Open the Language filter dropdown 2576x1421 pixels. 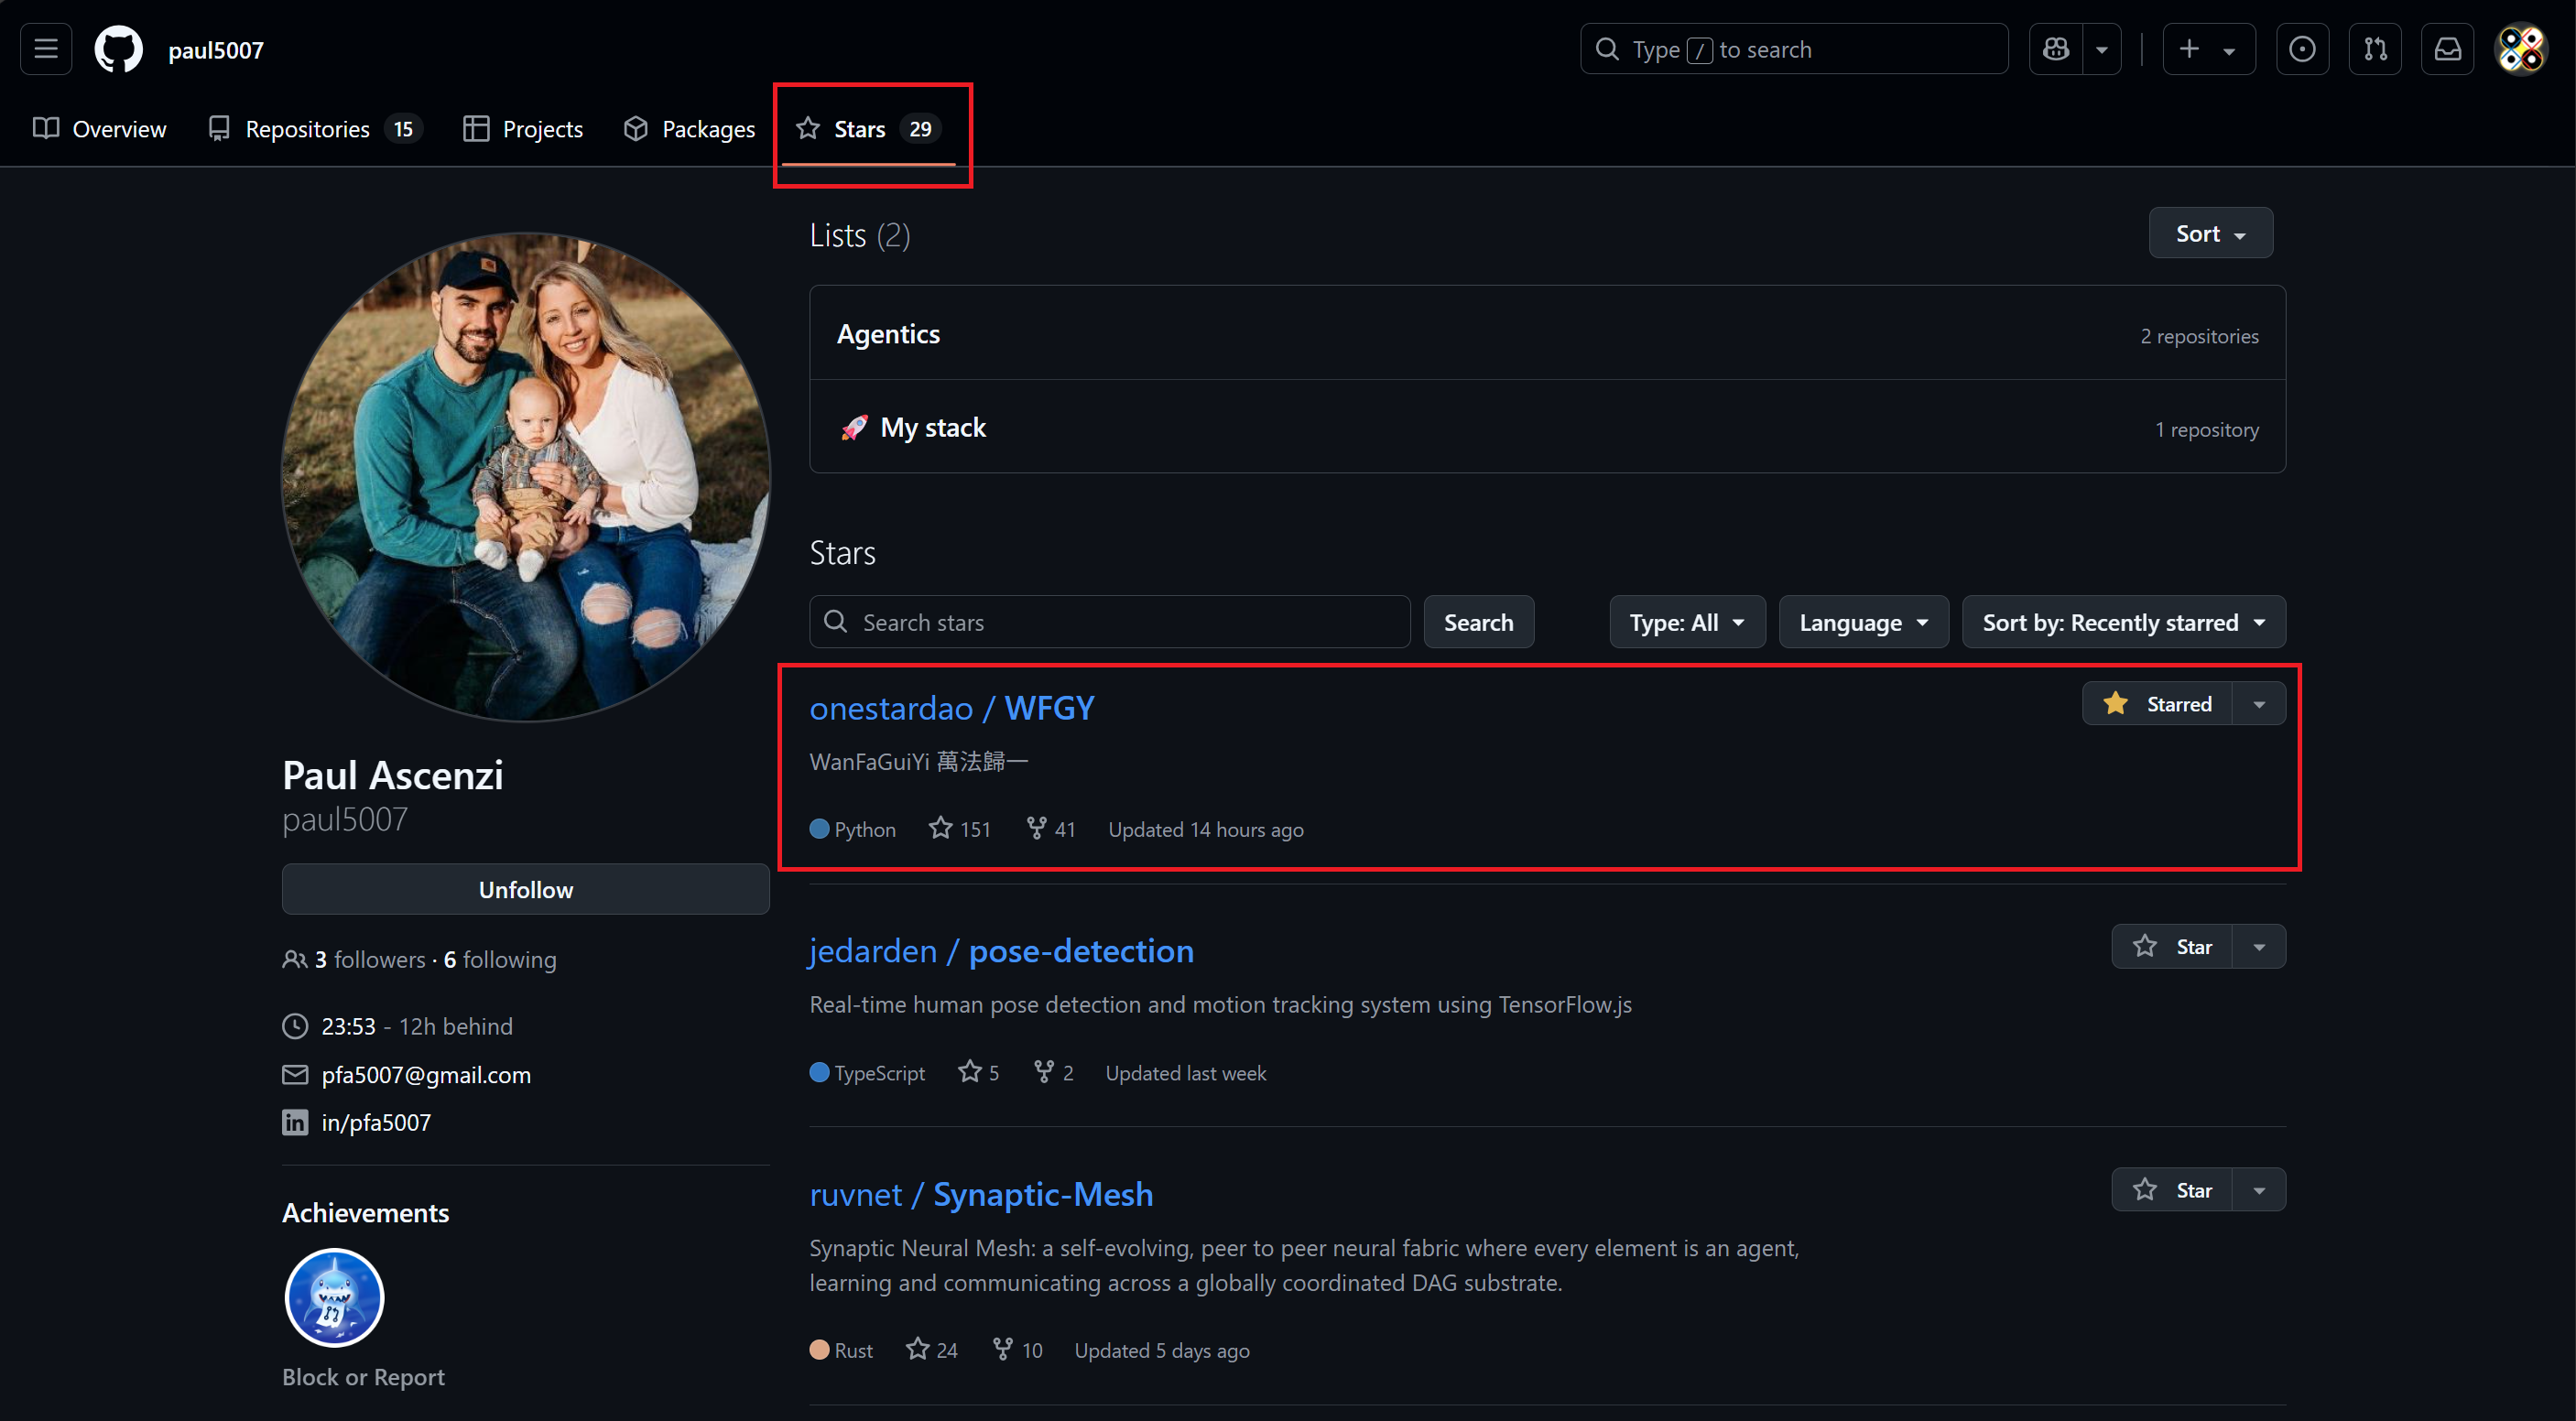point(1863,622)
